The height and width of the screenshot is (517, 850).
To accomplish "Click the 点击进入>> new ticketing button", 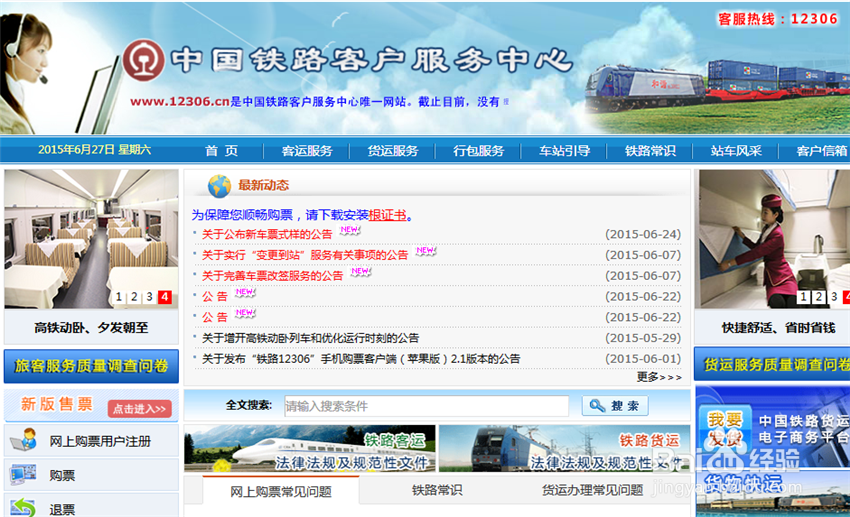I will [x=140, y=409].
